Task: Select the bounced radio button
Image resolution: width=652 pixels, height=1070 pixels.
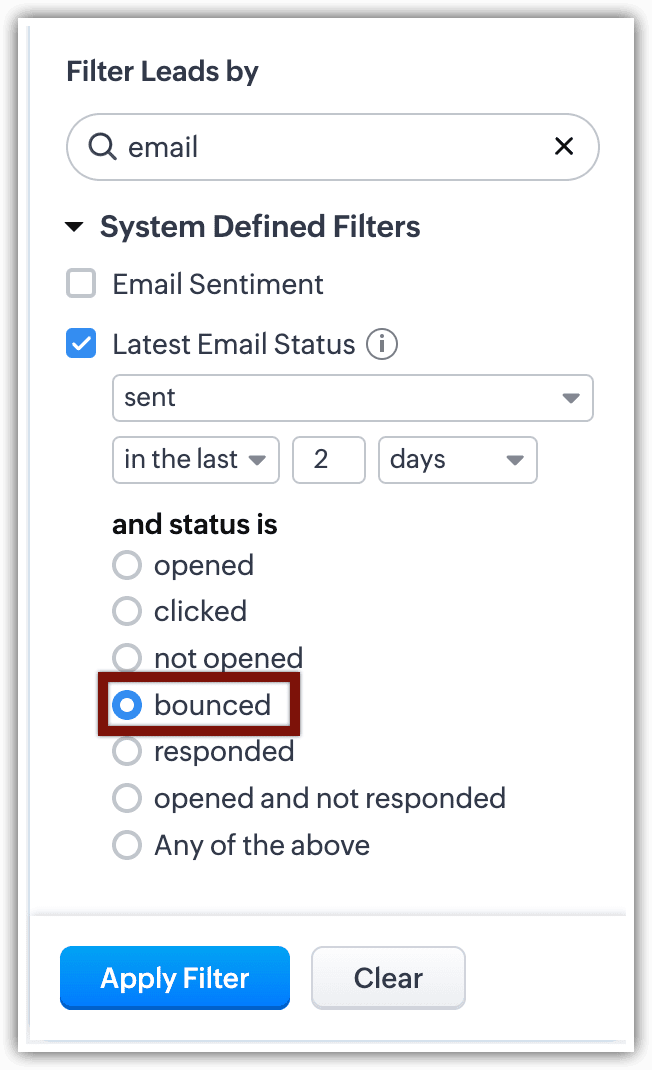Action: click(127, 705)
